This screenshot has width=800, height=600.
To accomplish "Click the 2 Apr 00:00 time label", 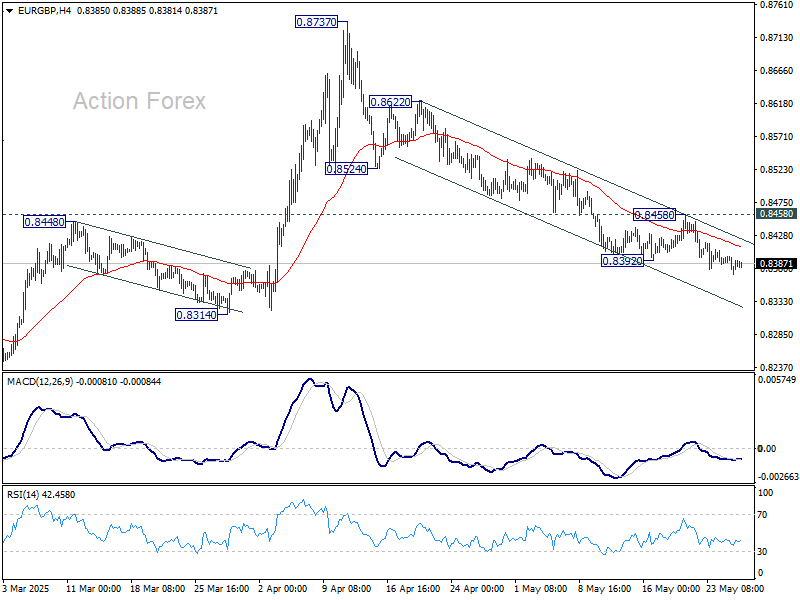I will 283,589.
